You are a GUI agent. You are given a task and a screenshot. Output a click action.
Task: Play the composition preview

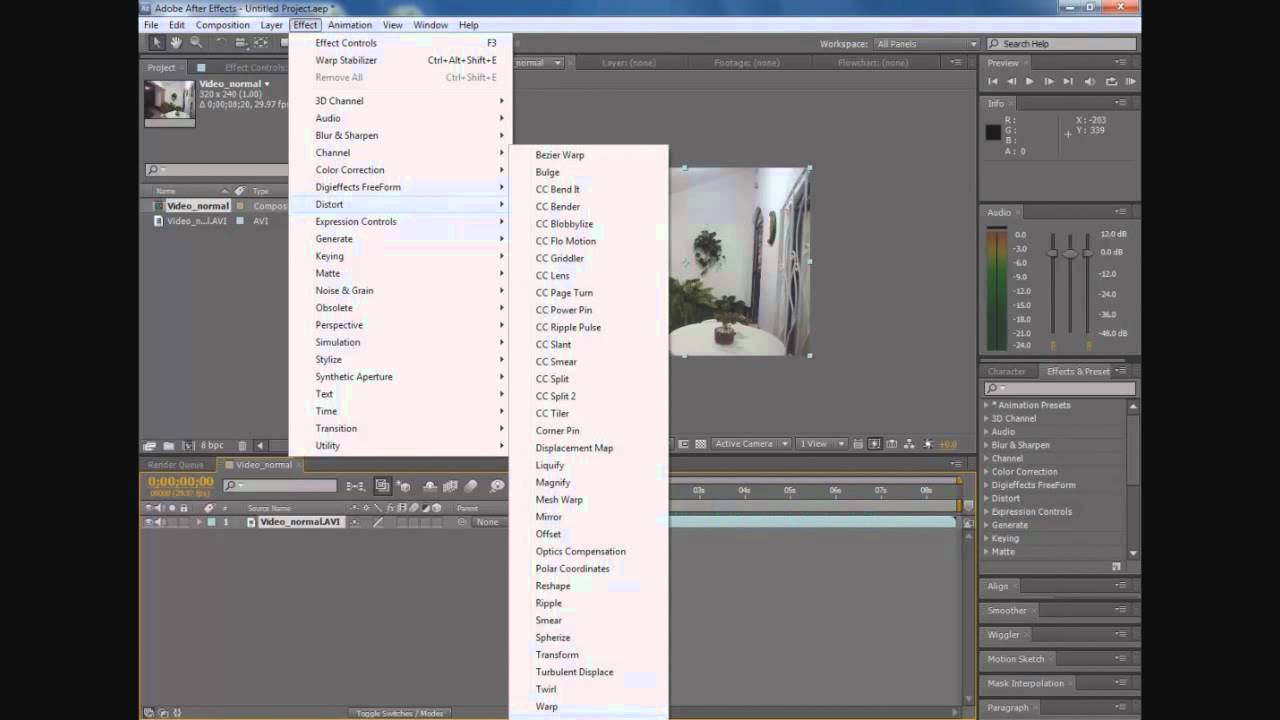click(x=1029, y=81)
